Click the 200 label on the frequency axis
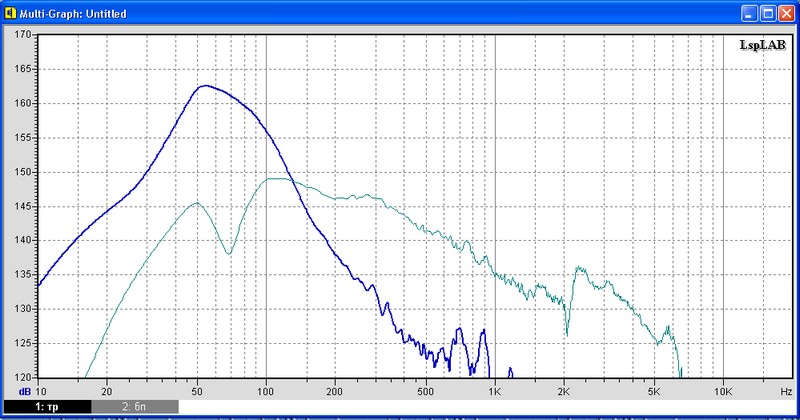Screen dimensions: 800x420 coord(334,392)
